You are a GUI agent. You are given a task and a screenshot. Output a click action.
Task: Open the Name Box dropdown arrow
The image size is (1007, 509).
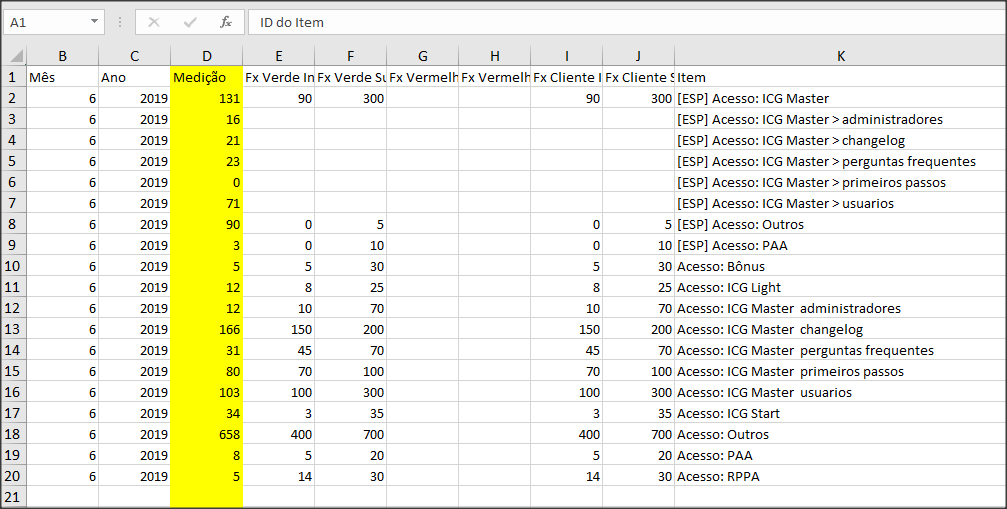click(94, 22)
